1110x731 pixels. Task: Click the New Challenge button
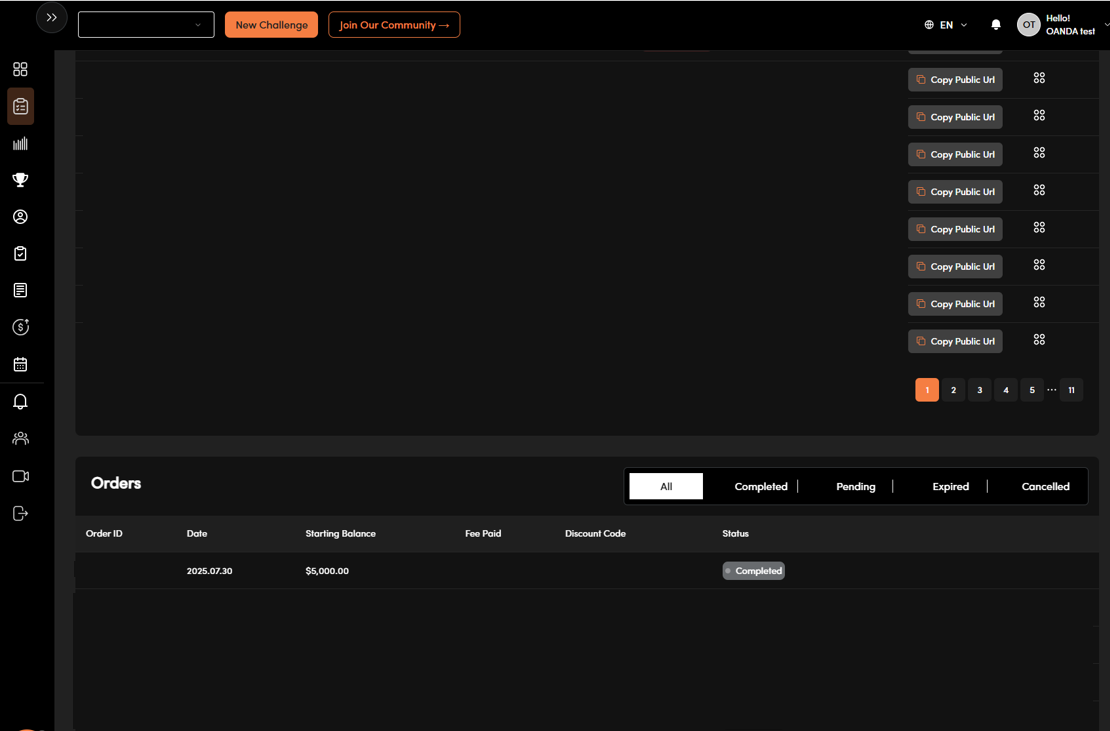(271, 25)
